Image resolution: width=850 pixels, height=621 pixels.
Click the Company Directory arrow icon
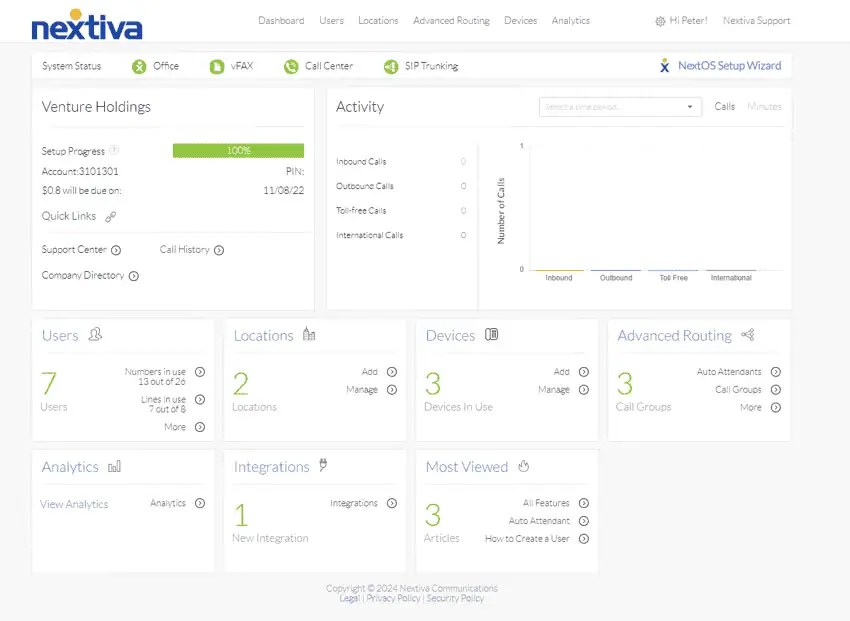(x=134, y=276)
